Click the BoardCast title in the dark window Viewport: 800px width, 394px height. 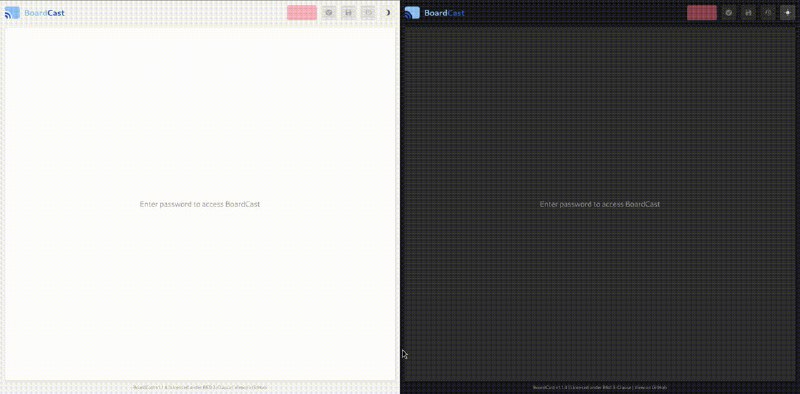[x=444, y=13]
